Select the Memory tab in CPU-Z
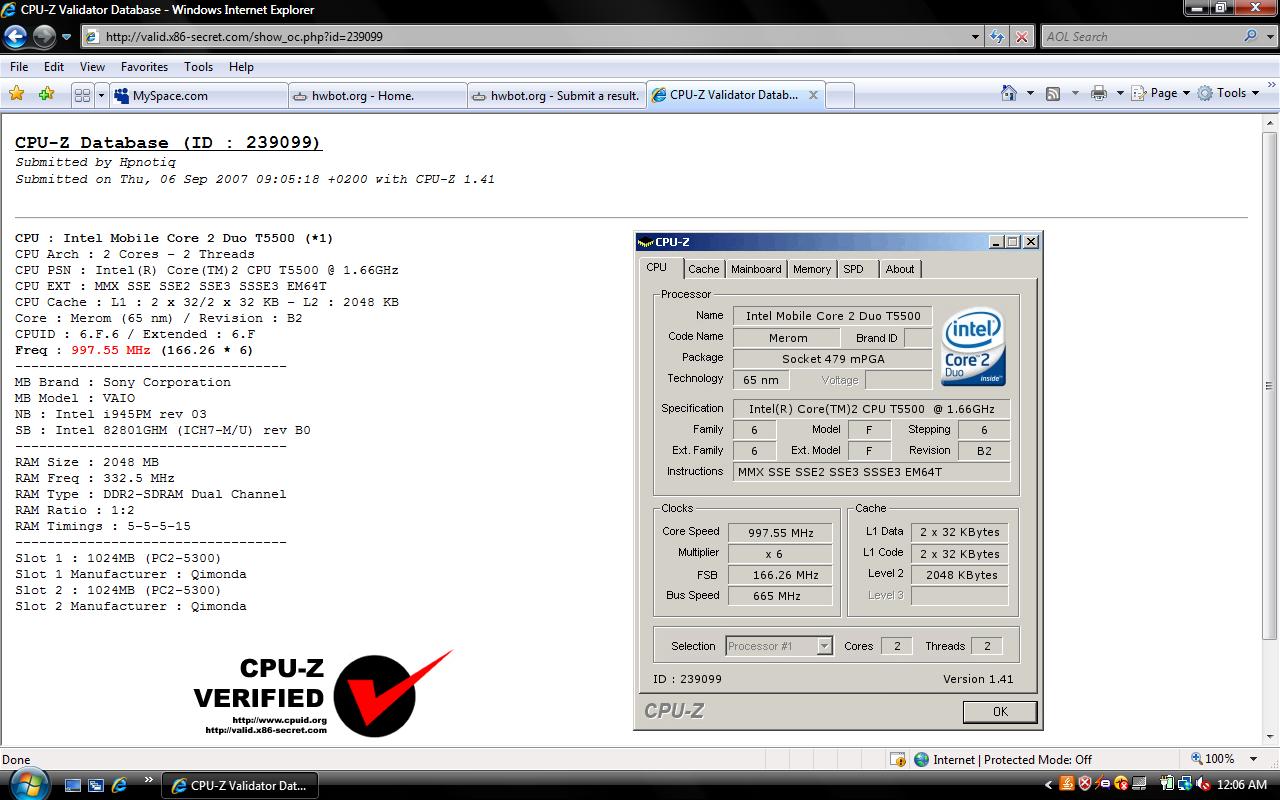The height and width of the screenshot is (800, 1280). pos(812,269)
